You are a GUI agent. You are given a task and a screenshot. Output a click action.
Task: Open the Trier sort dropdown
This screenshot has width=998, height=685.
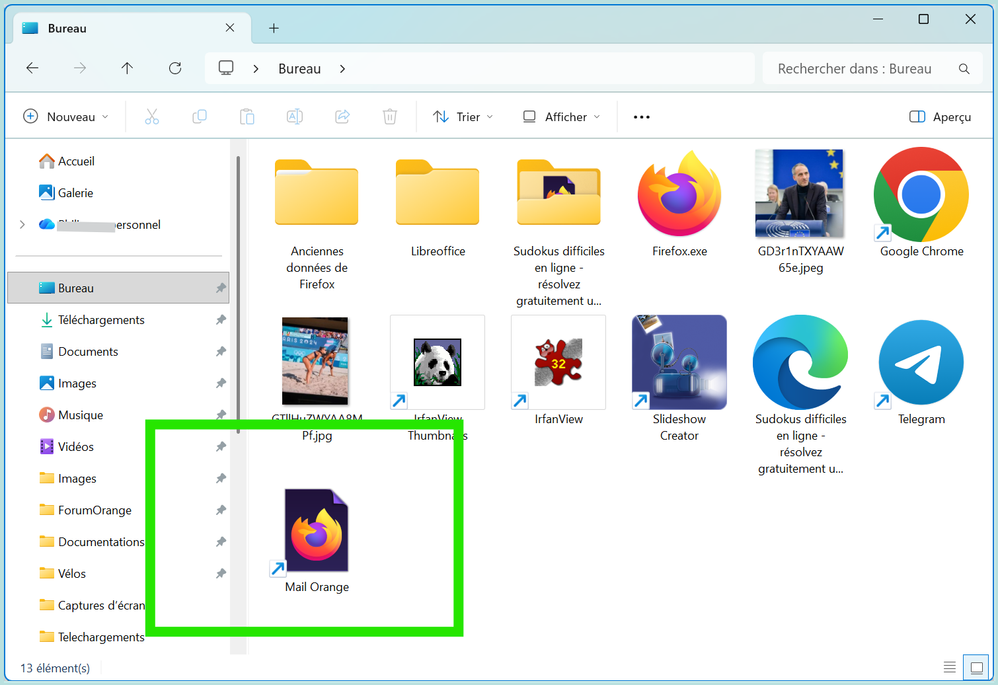tap(463, 117)
